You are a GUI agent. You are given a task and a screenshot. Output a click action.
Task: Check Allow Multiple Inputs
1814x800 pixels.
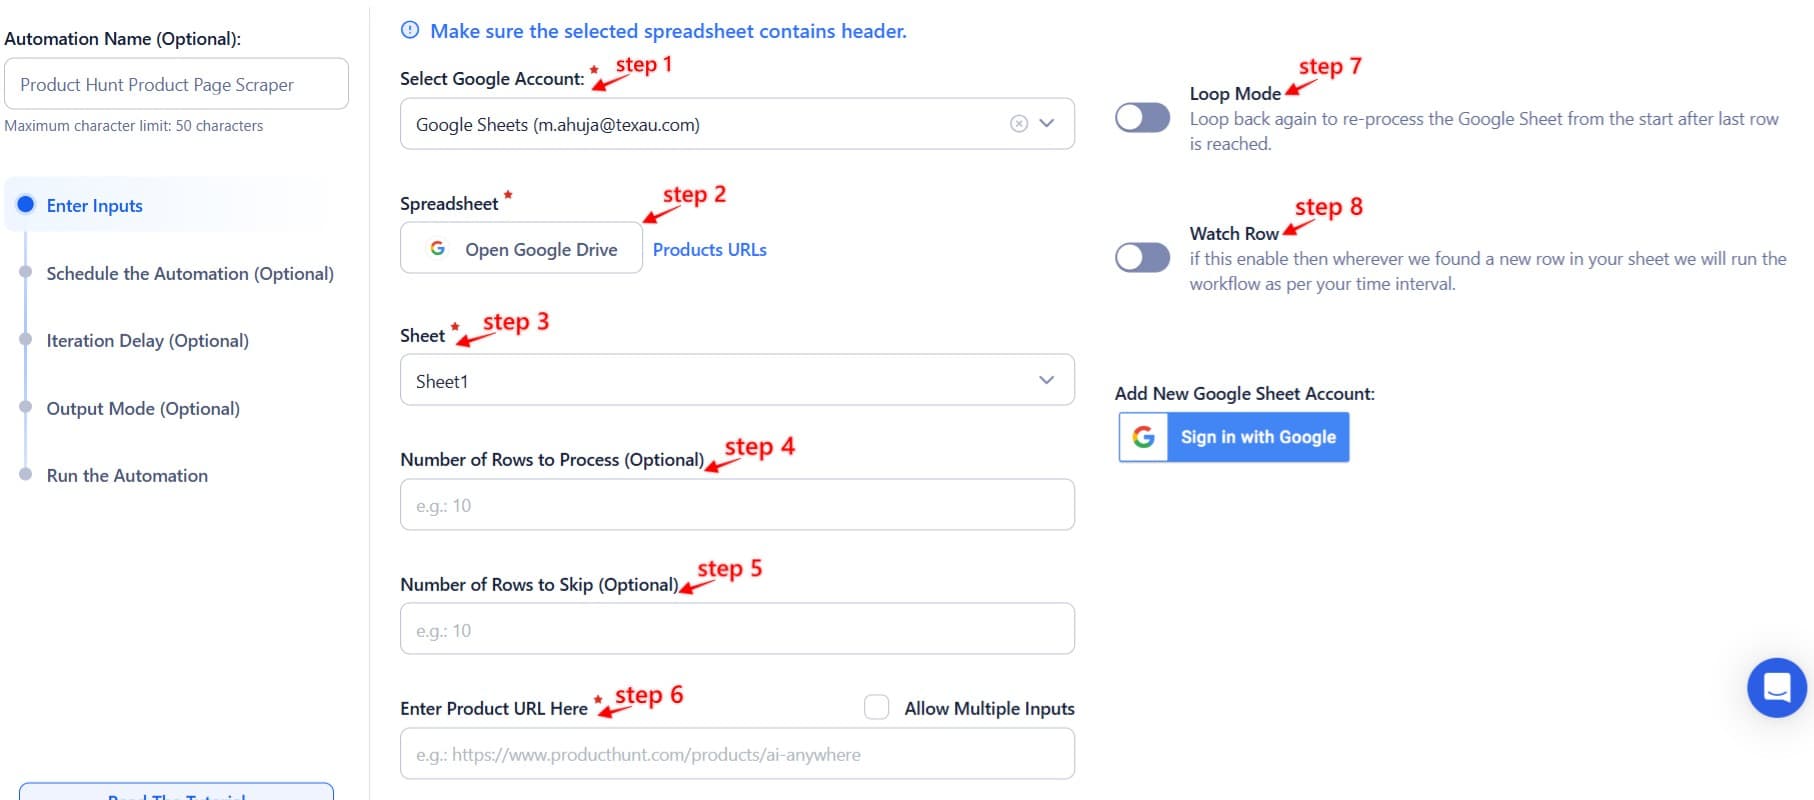pos(877,708)
